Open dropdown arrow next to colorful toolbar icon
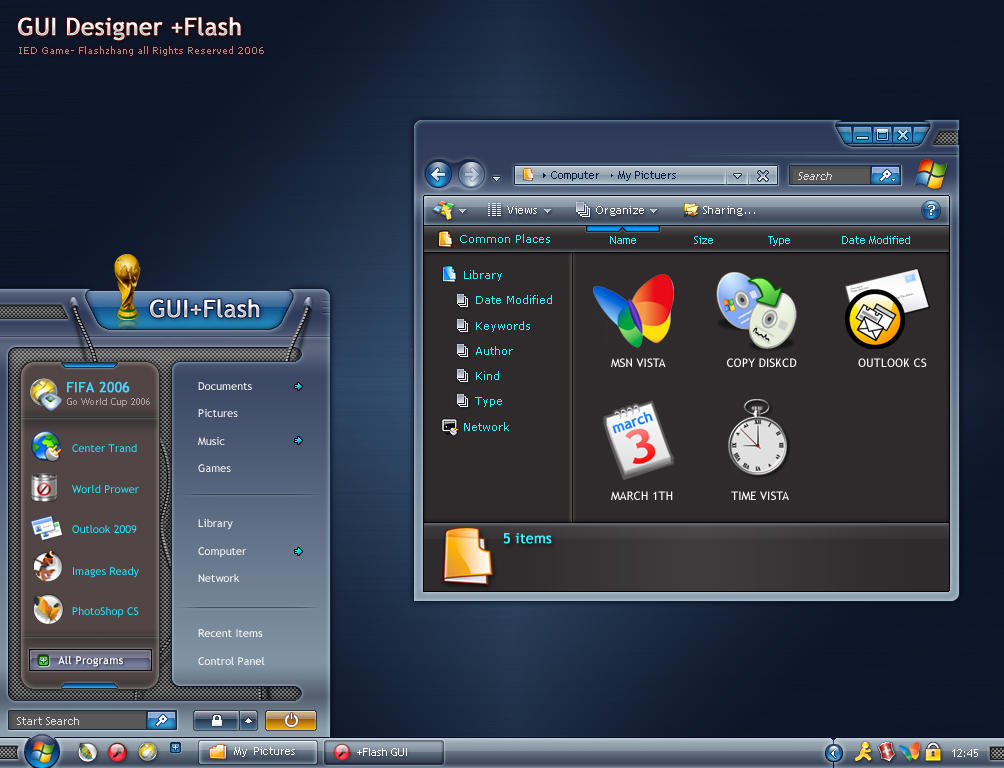The width and height of the screenshot is (1004, 768). 462,211
